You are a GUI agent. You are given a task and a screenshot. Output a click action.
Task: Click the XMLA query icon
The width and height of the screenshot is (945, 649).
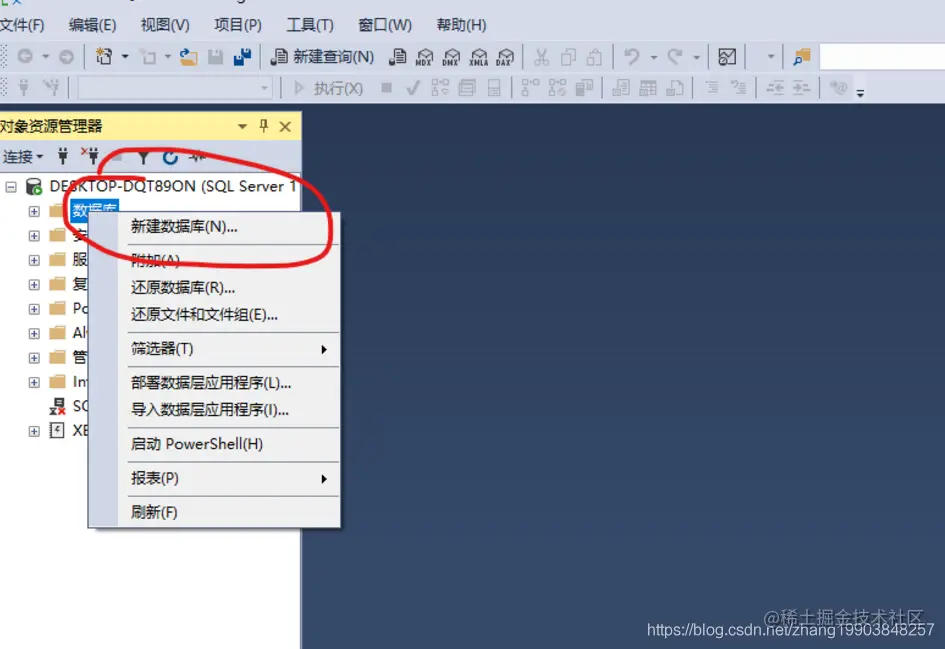pyautogui.click(x=479, y=57)
